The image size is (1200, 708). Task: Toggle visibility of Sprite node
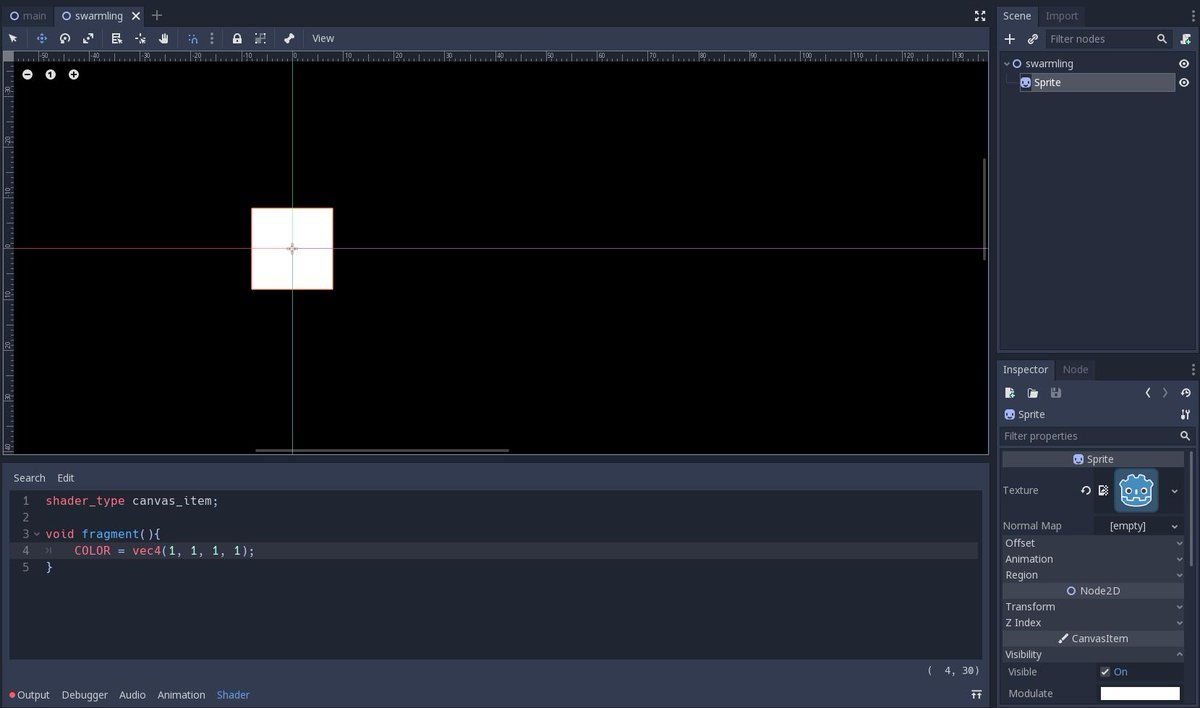coord(1184,83)
